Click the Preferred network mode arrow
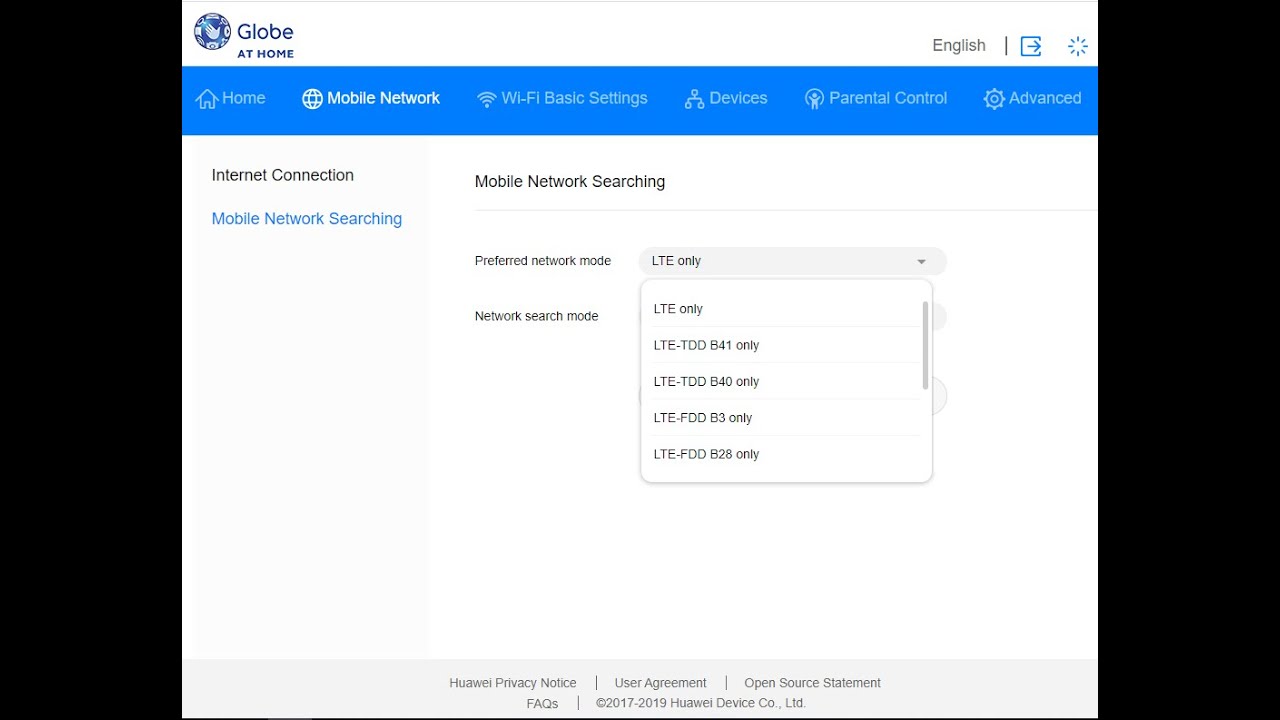 point(921,262)
